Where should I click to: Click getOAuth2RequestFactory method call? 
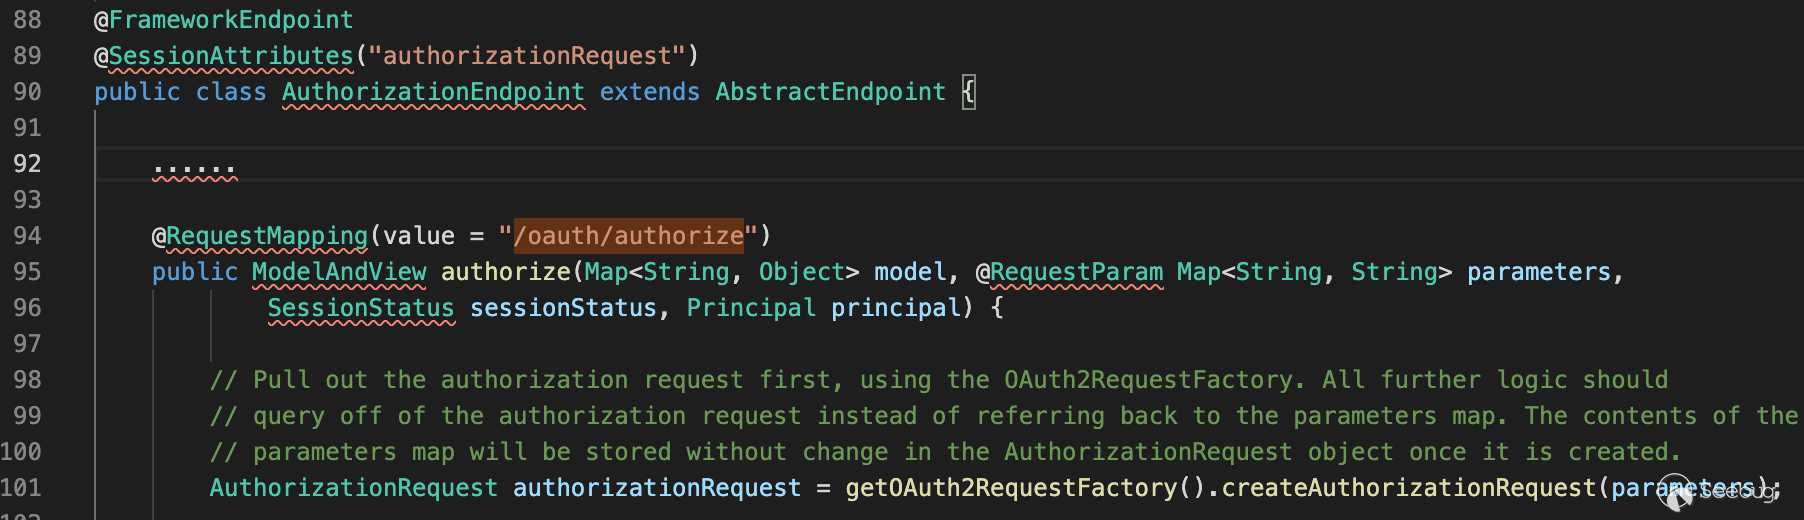coord(1010,488)
